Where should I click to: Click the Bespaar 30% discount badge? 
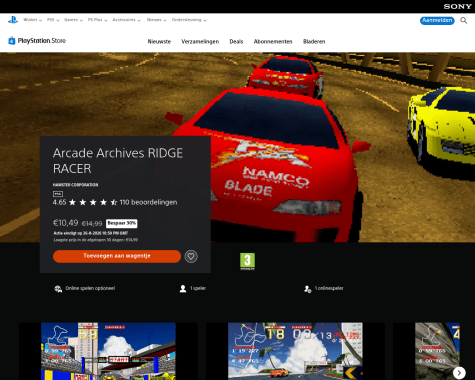click(x=122, y=223)
